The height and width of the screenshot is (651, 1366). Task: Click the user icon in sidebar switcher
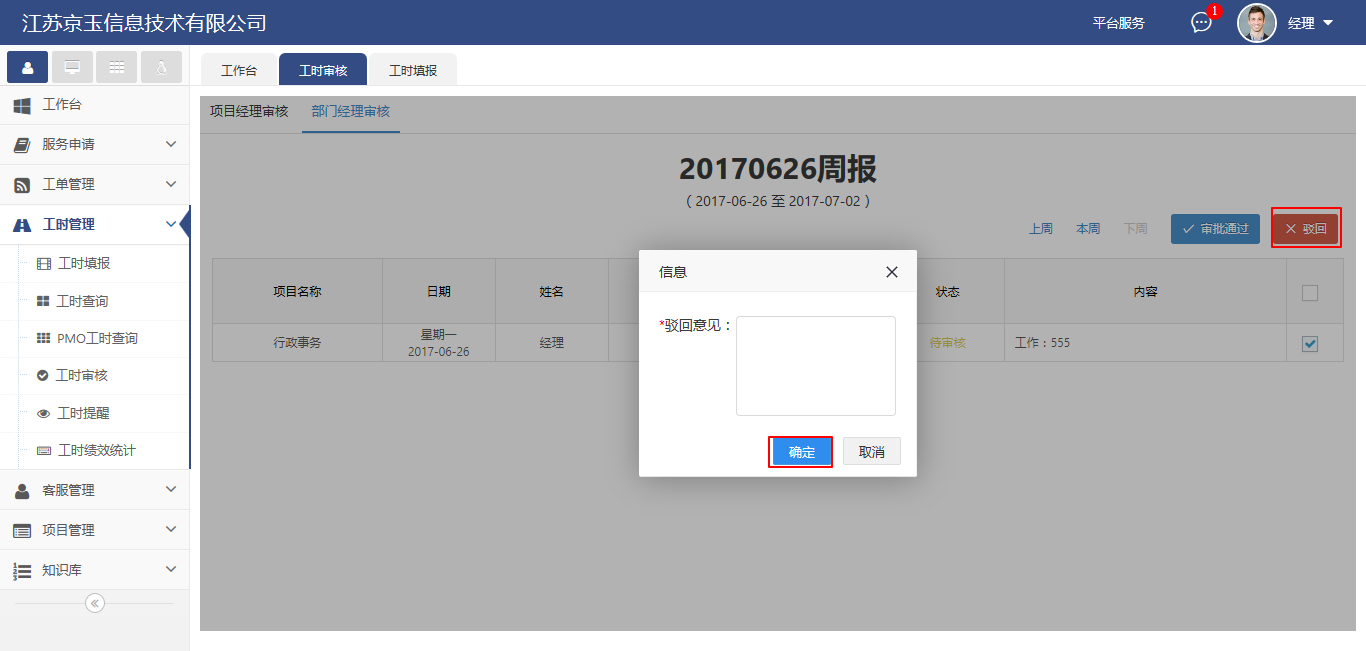coord(27,67)
